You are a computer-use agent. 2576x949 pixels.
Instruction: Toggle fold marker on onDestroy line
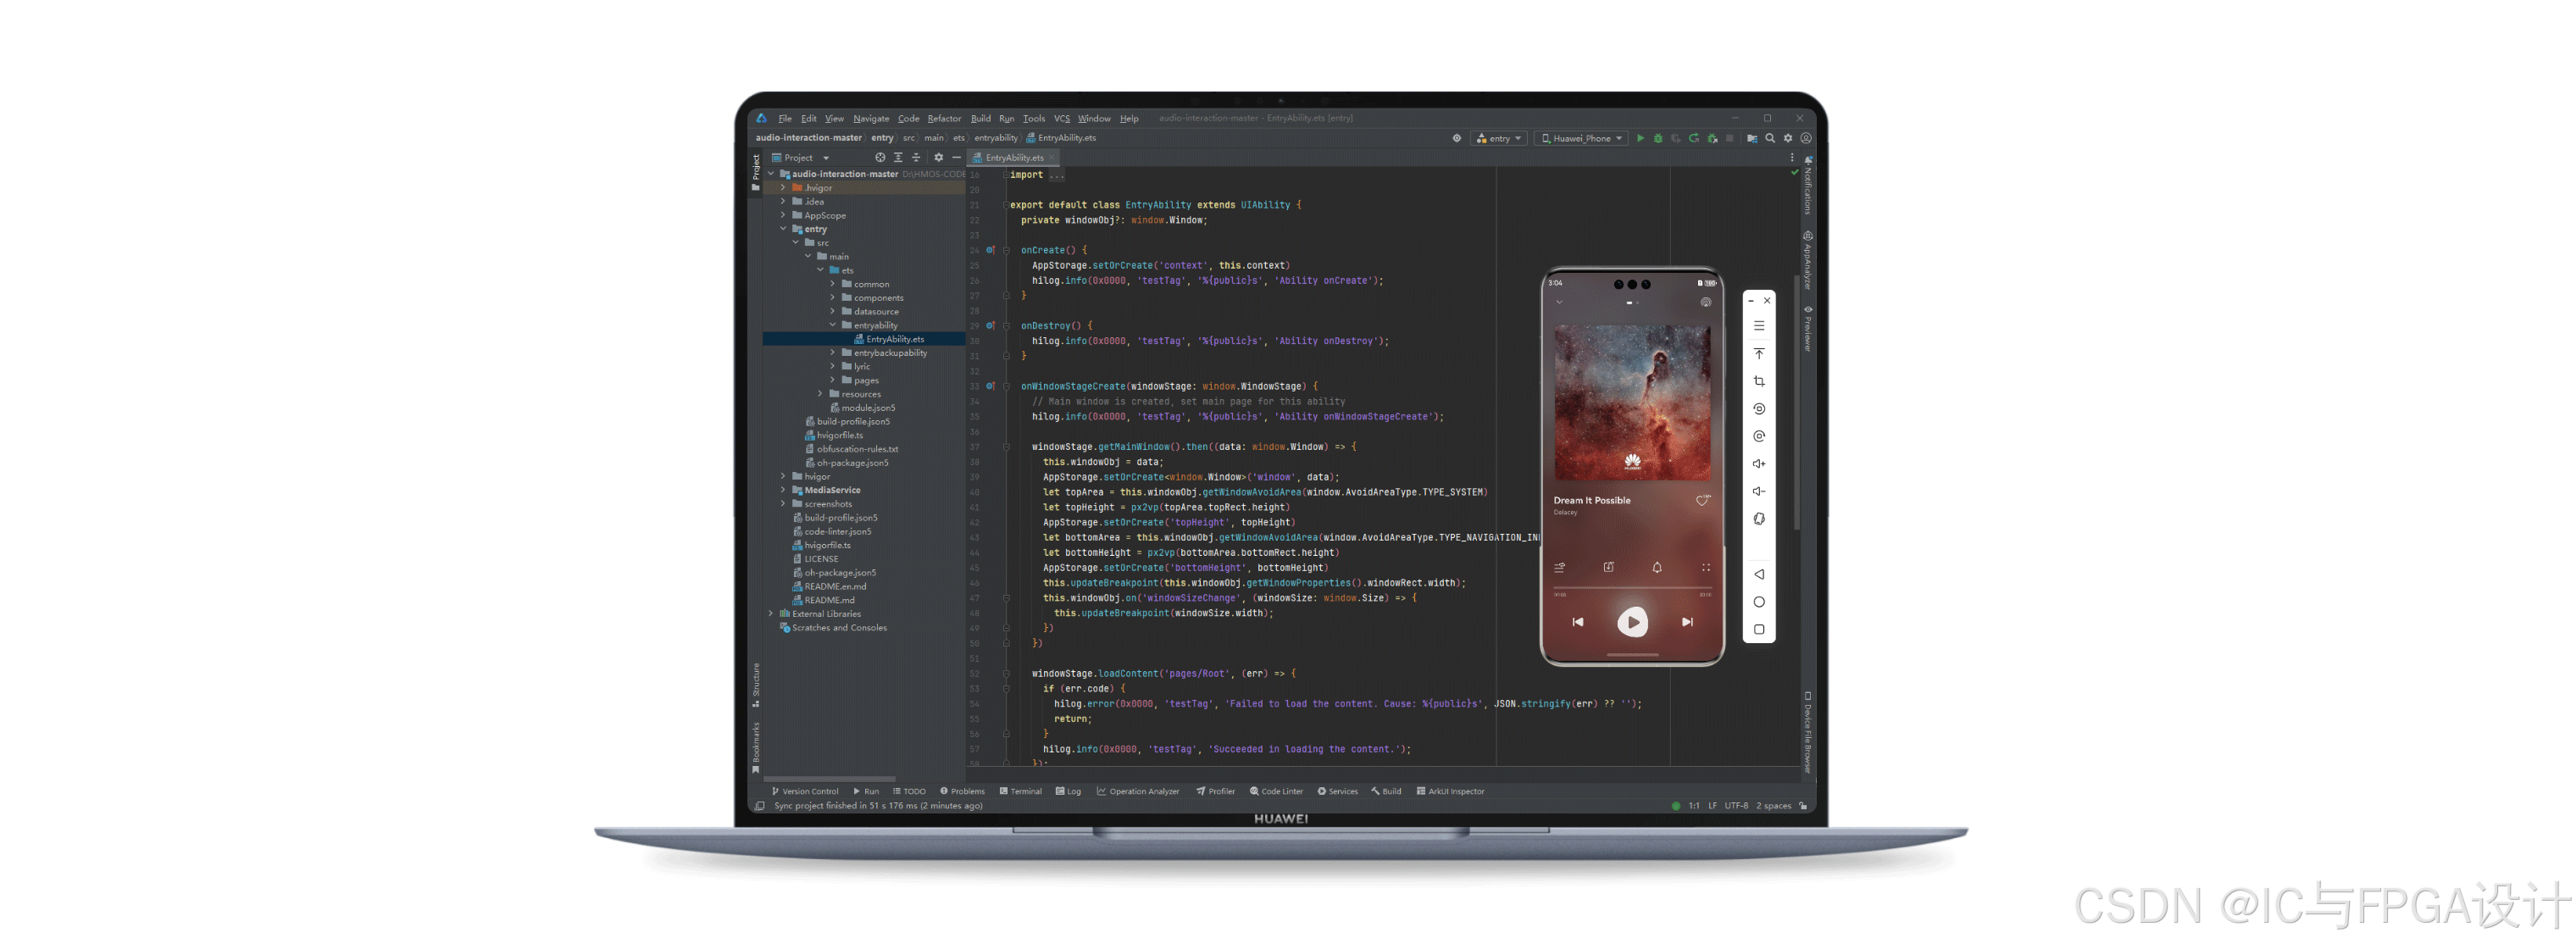(x=1006, y=326)
